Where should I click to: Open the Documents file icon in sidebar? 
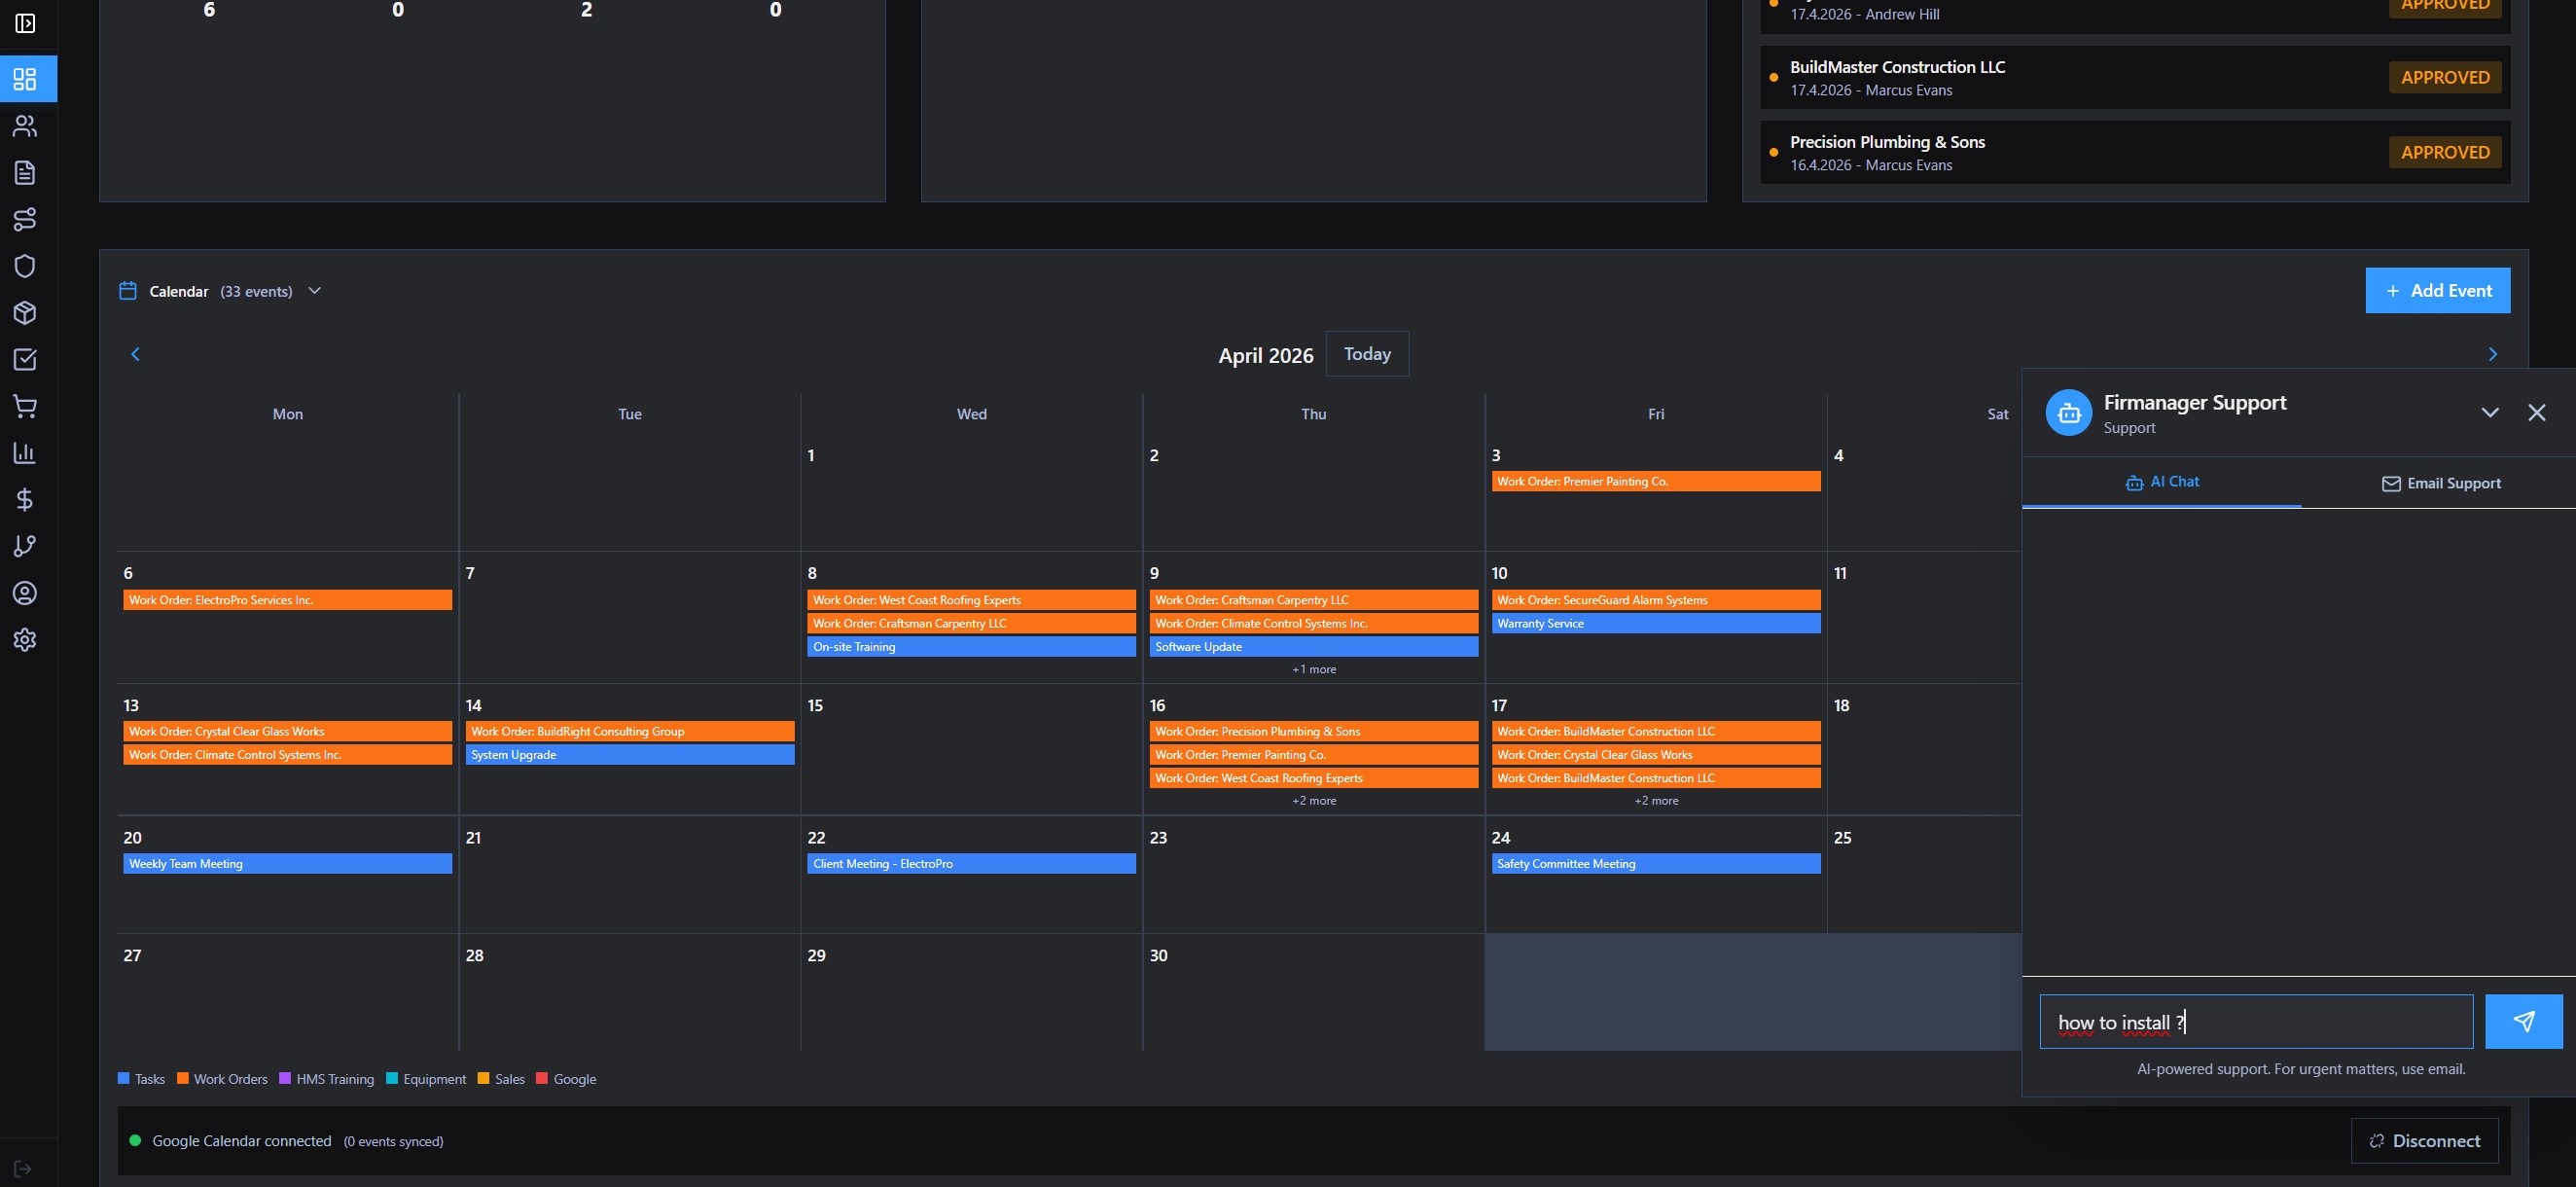coord(25,173)
